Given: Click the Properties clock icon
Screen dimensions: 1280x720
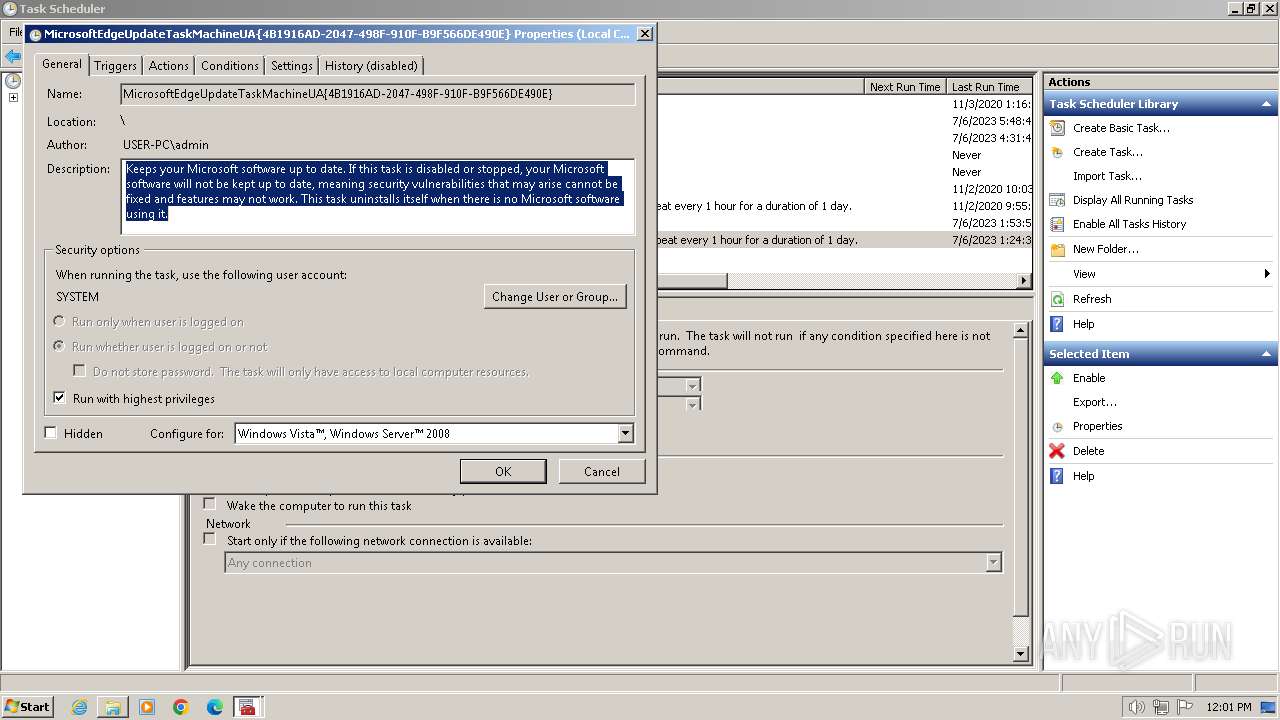Looking at the screenshot, I should click(1057, 427).
